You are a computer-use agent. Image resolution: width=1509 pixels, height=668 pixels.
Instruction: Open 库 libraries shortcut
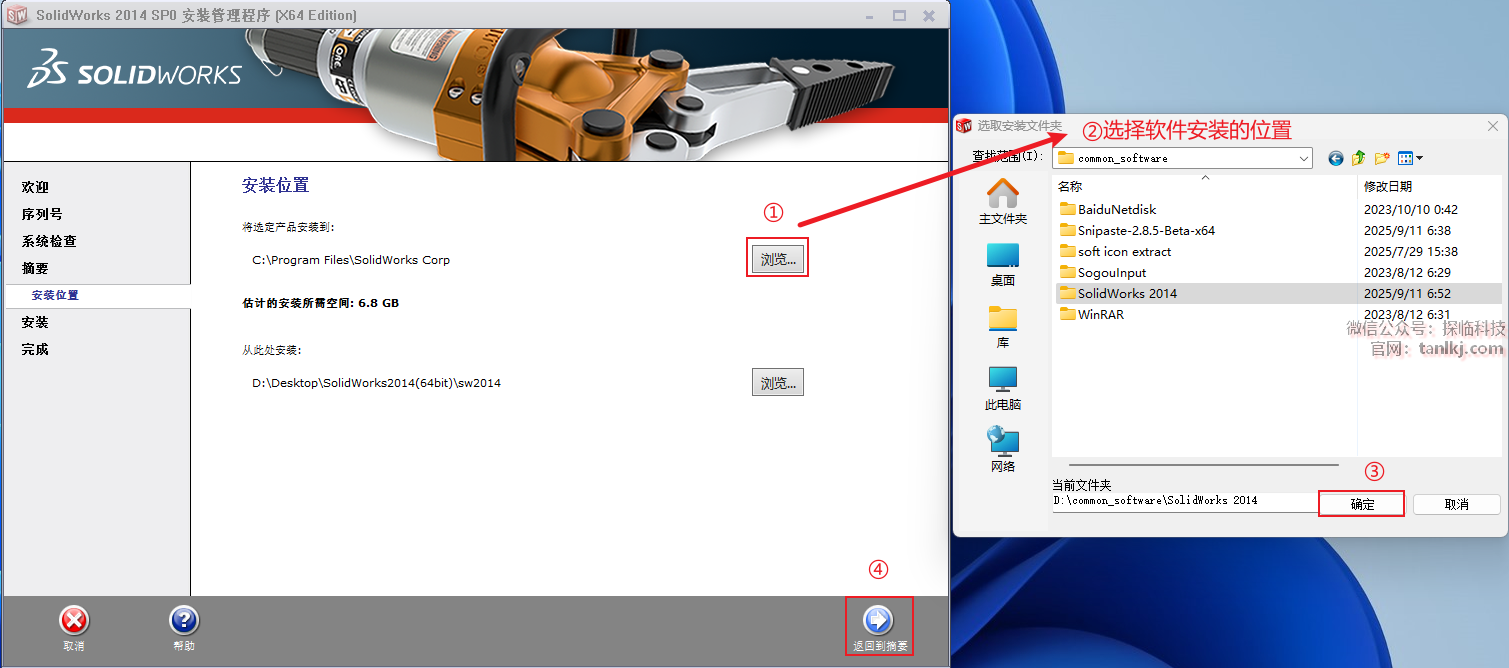pos(1002,326)
